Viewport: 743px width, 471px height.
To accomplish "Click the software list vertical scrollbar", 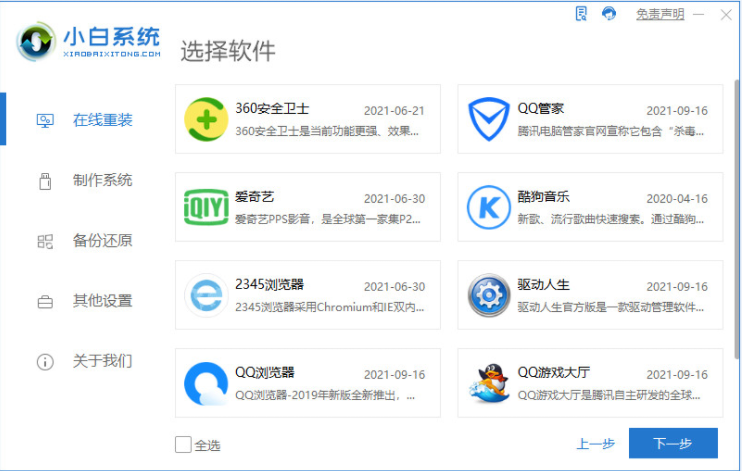I will click(736, 220).
